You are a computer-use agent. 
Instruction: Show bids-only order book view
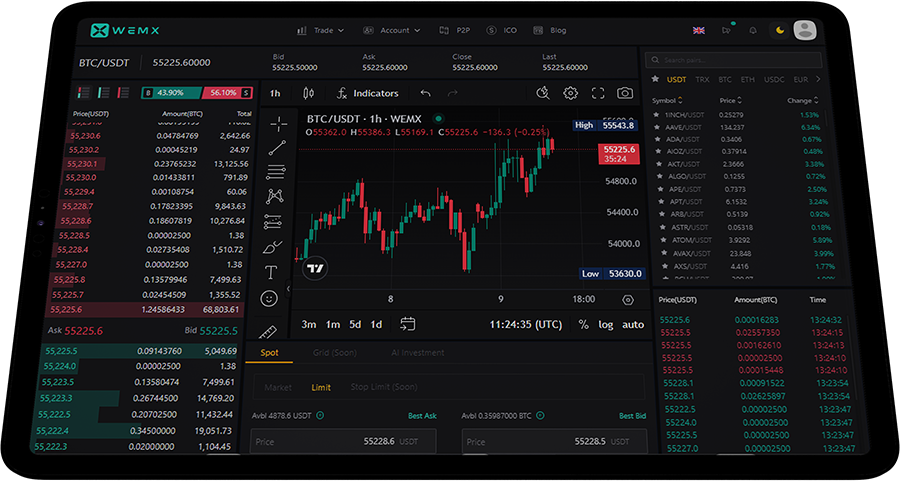click(x=104, y=92)
